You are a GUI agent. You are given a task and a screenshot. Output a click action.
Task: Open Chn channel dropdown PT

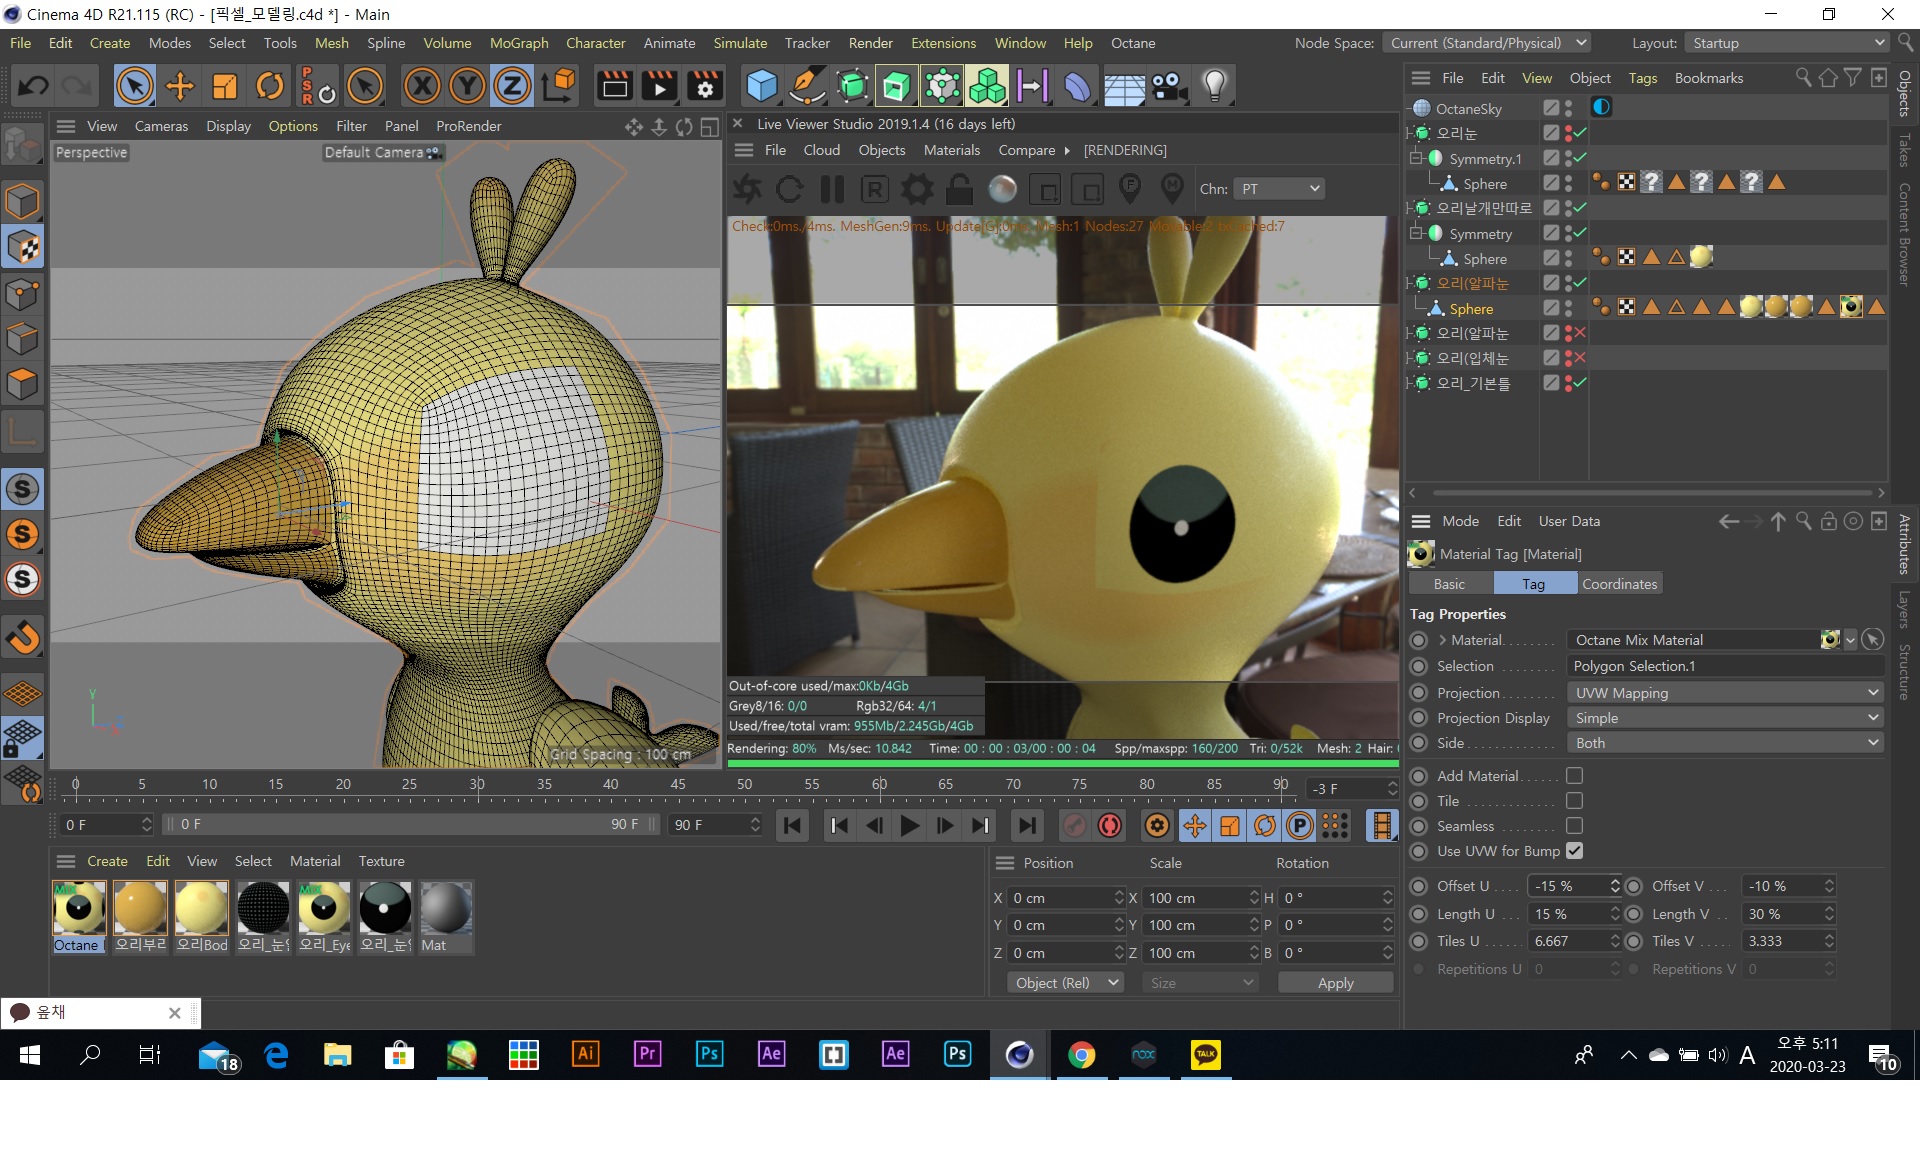pos(1279,189)
